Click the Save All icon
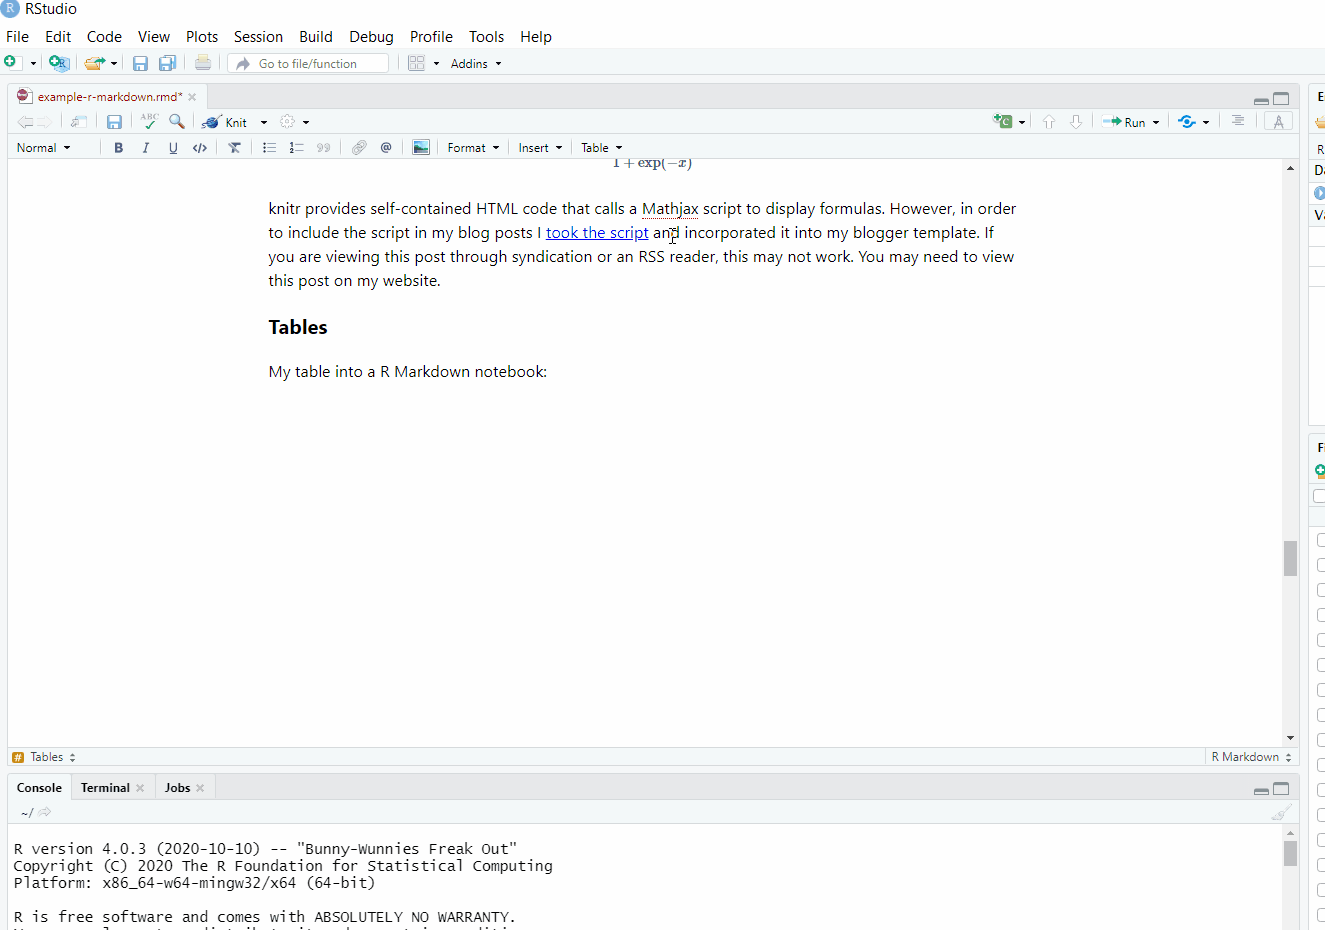The height and width of the screenshot is (930, 1325). 167,63
